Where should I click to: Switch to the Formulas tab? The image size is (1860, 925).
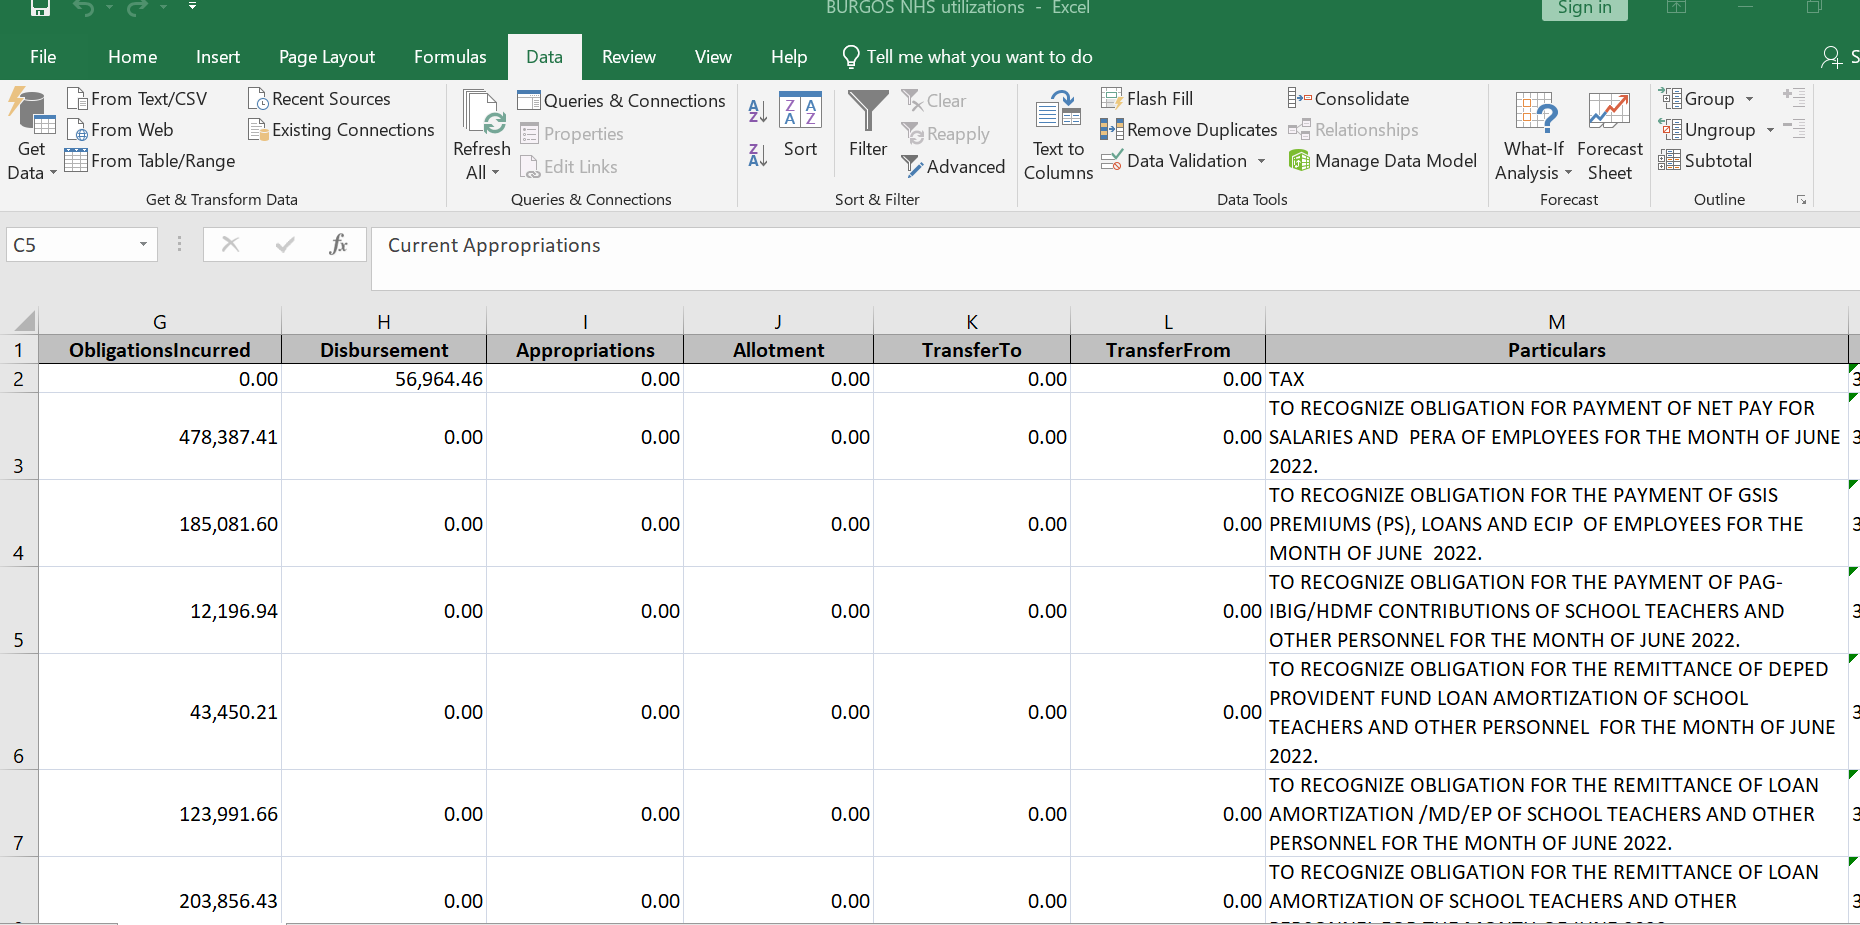pos(450,57)
